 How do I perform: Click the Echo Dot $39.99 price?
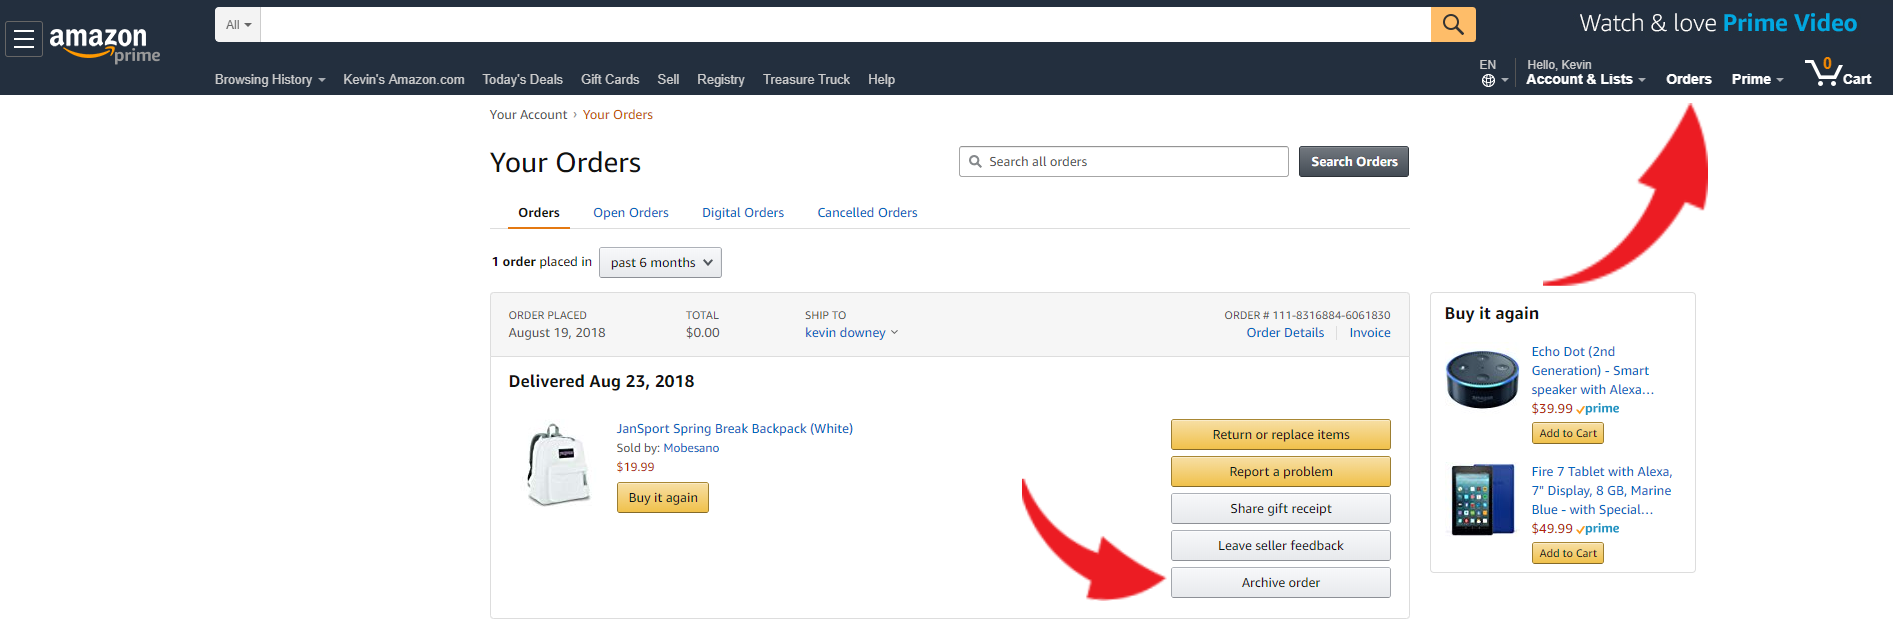pyautogui.click(x=1552, y=409)
